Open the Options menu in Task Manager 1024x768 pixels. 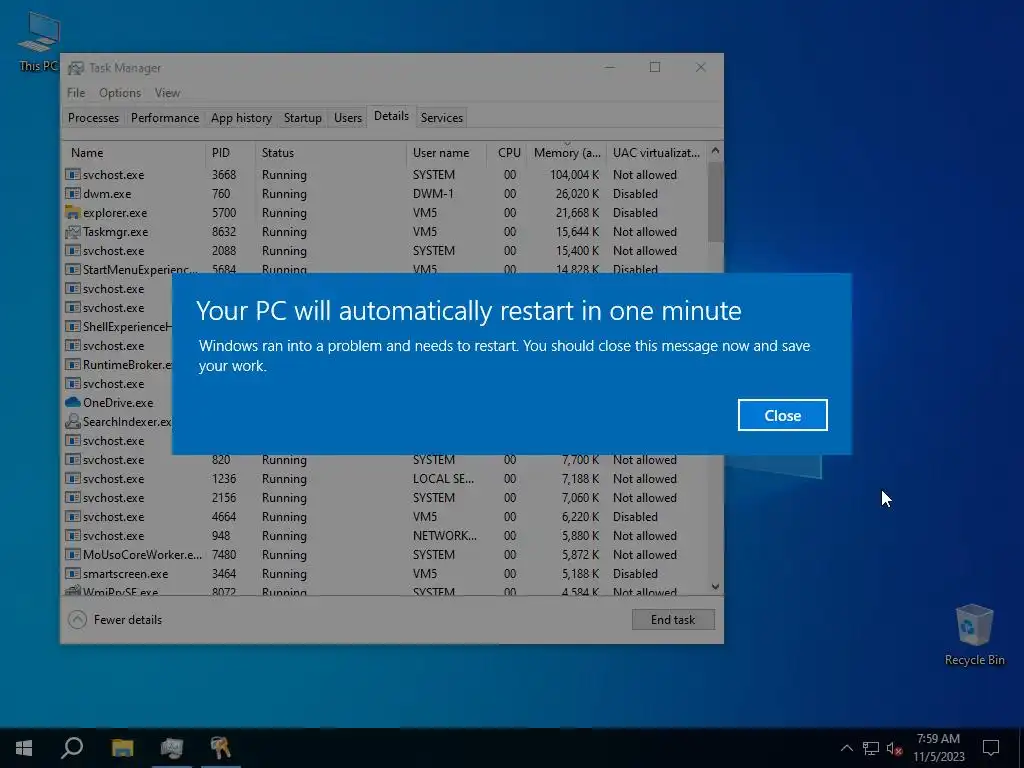point(120,93)
